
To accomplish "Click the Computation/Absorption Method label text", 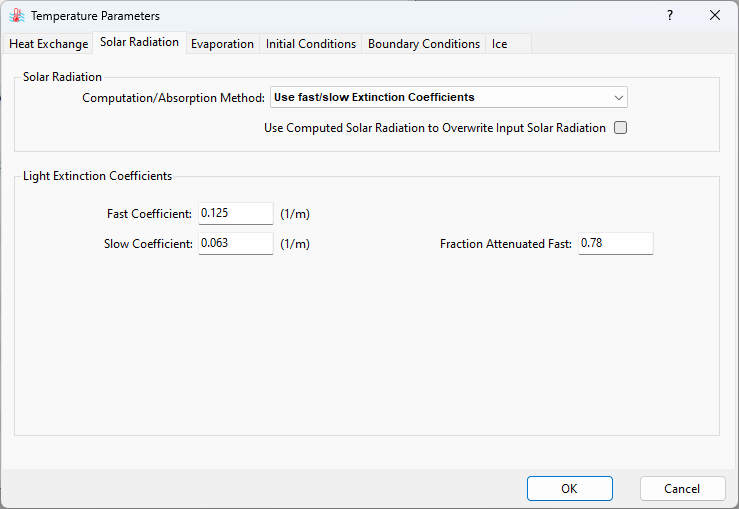I will coord(173,98).
